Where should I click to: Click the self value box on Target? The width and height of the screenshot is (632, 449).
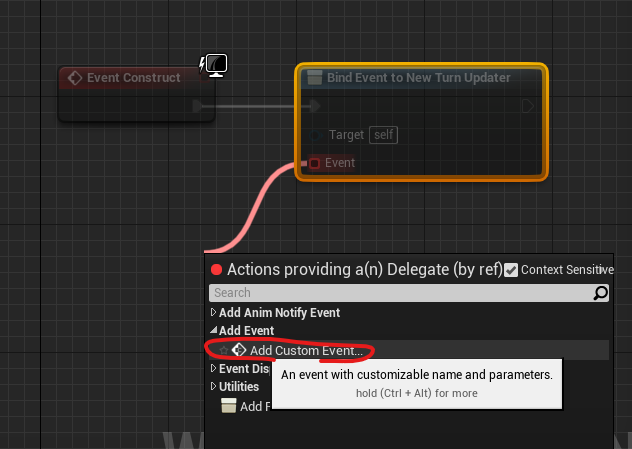point(383,135)
